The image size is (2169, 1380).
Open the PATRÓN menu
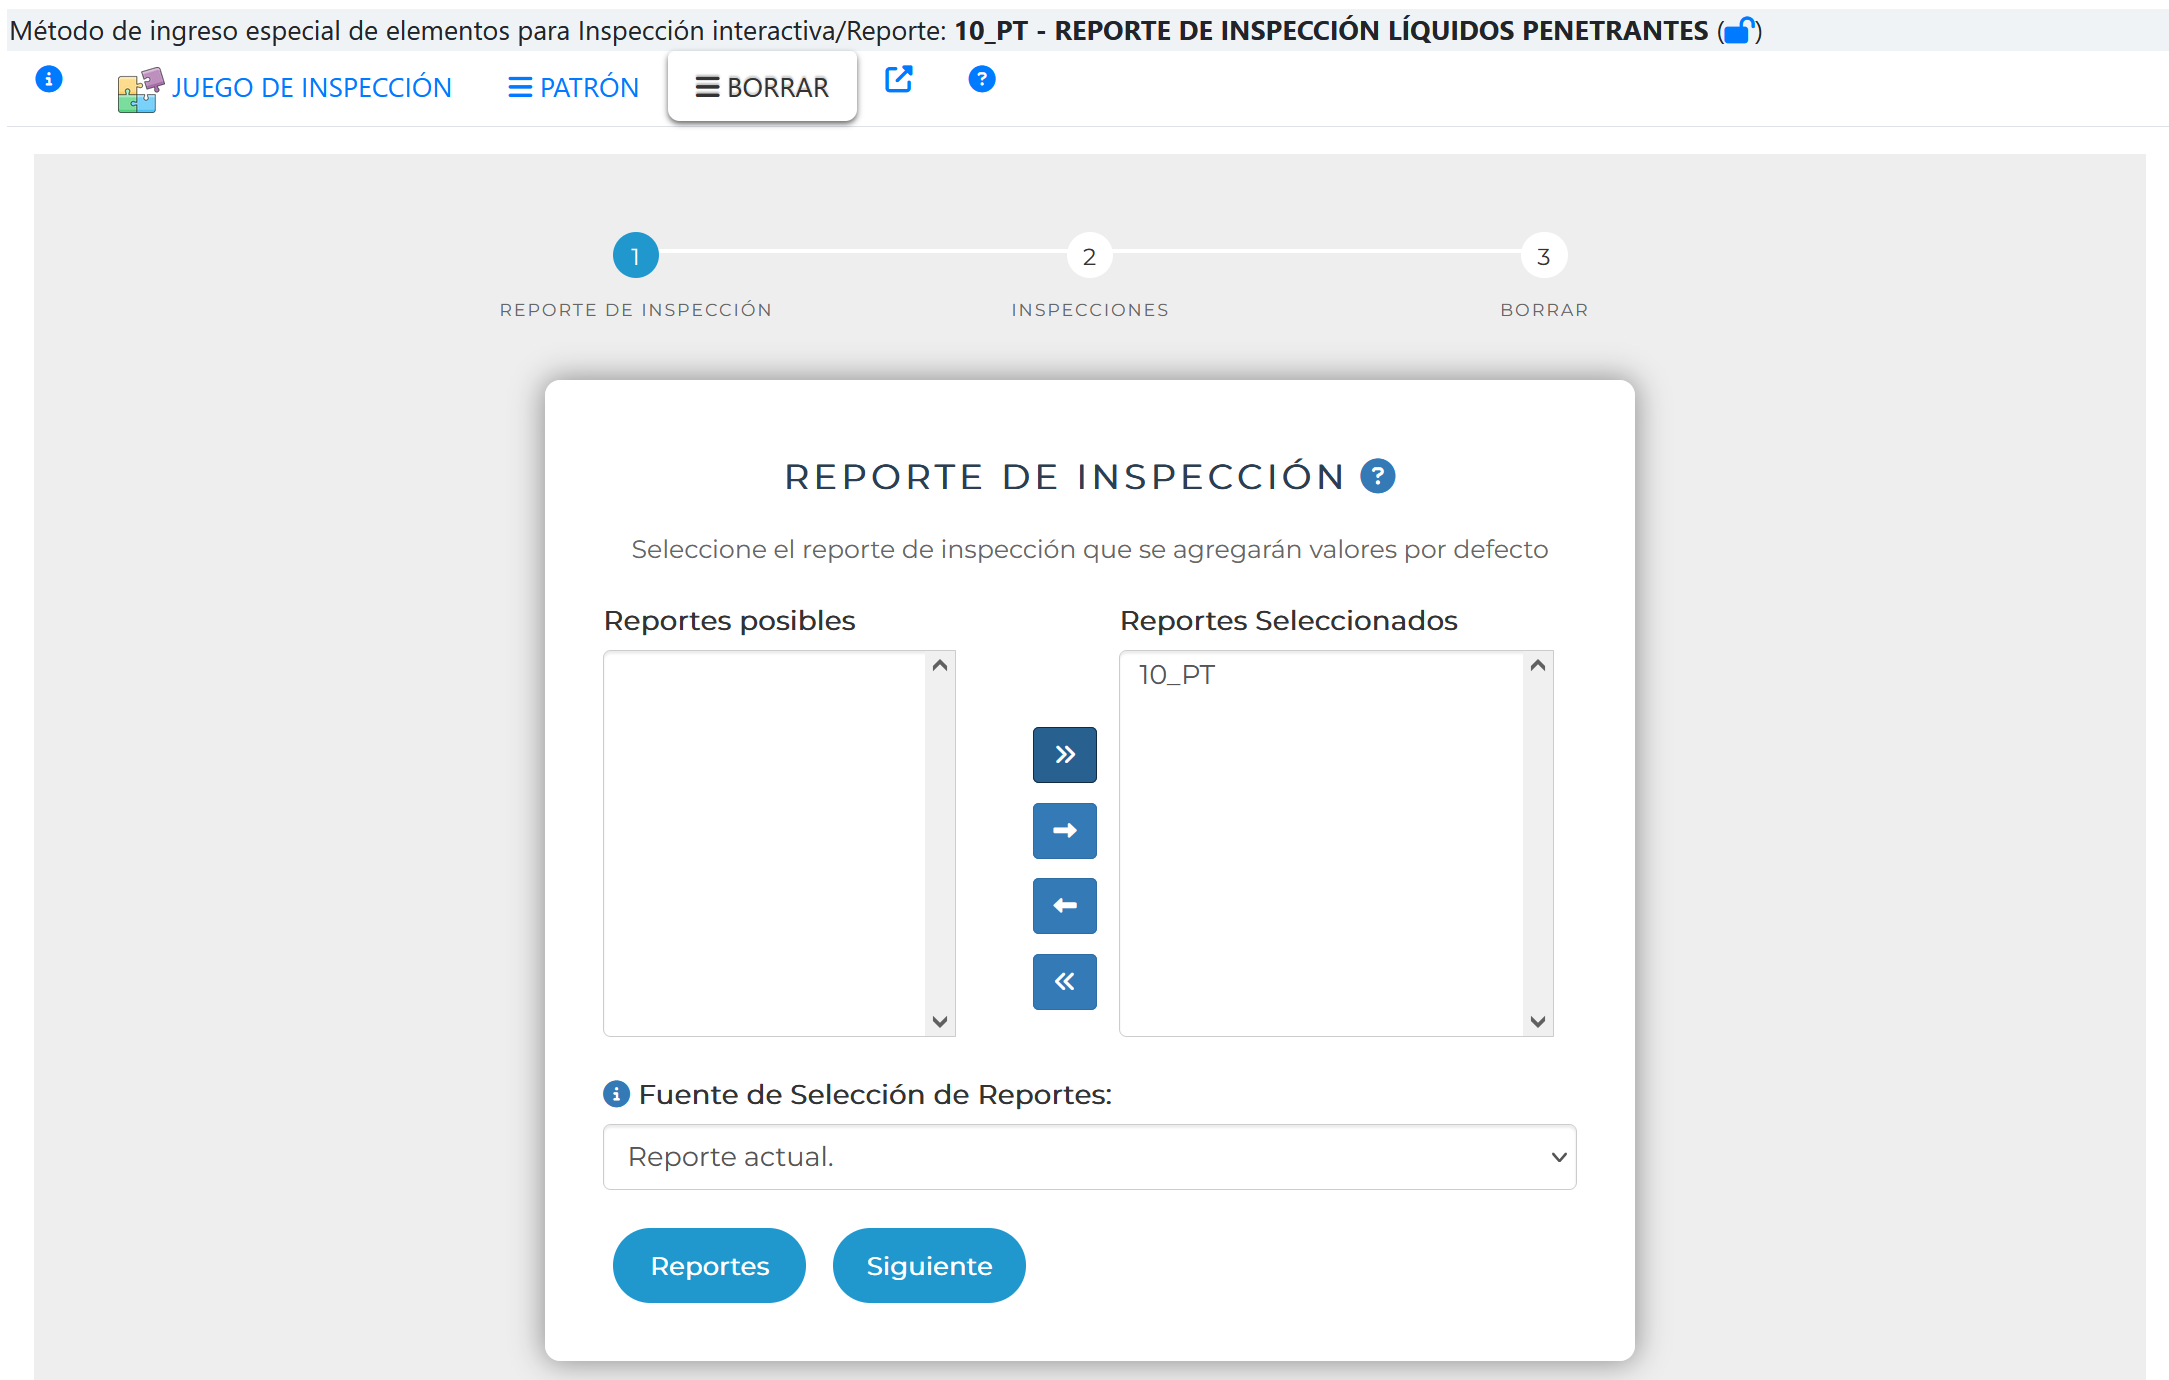(x=573, y=88)
